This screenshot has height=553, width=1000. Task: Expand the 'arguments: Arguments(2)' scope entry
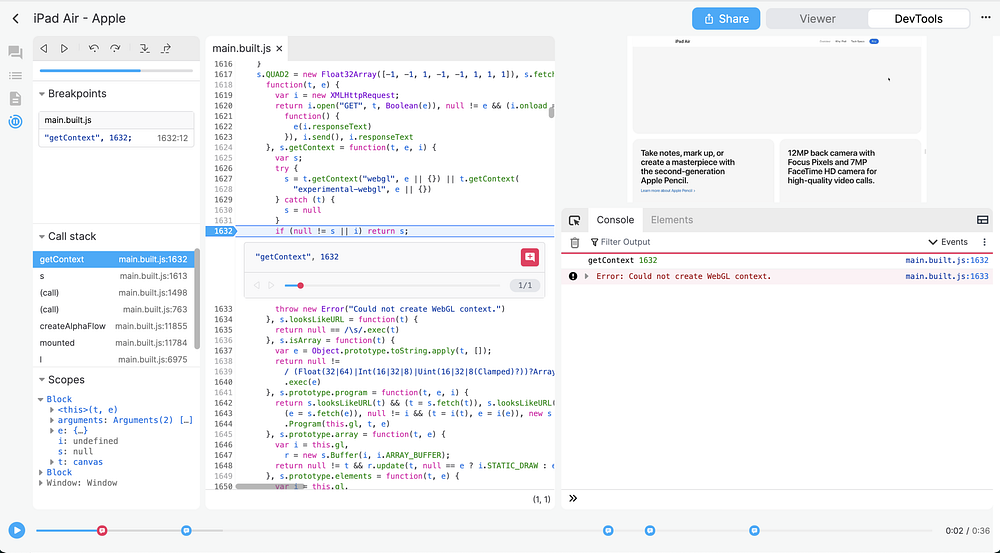(52, 421)
